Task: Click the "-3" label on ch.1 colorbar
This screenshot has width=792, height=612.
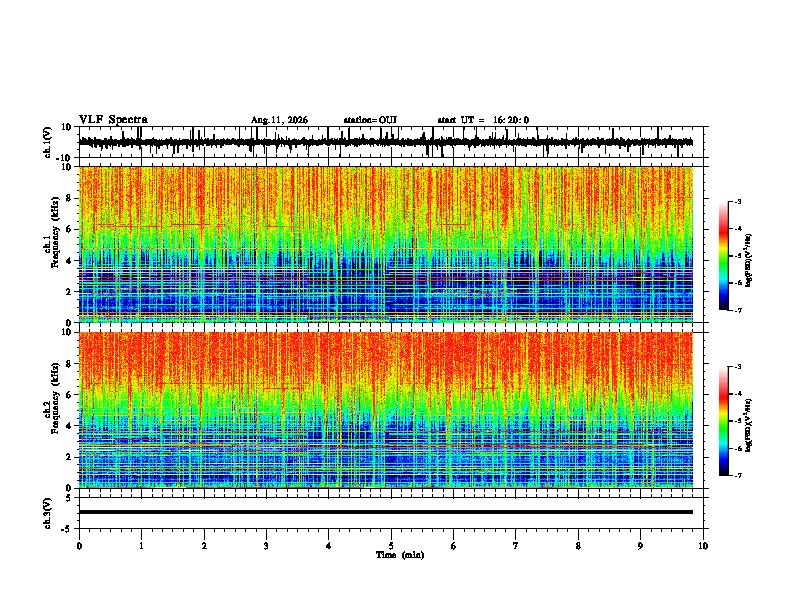Action: (x=737, y=201)
